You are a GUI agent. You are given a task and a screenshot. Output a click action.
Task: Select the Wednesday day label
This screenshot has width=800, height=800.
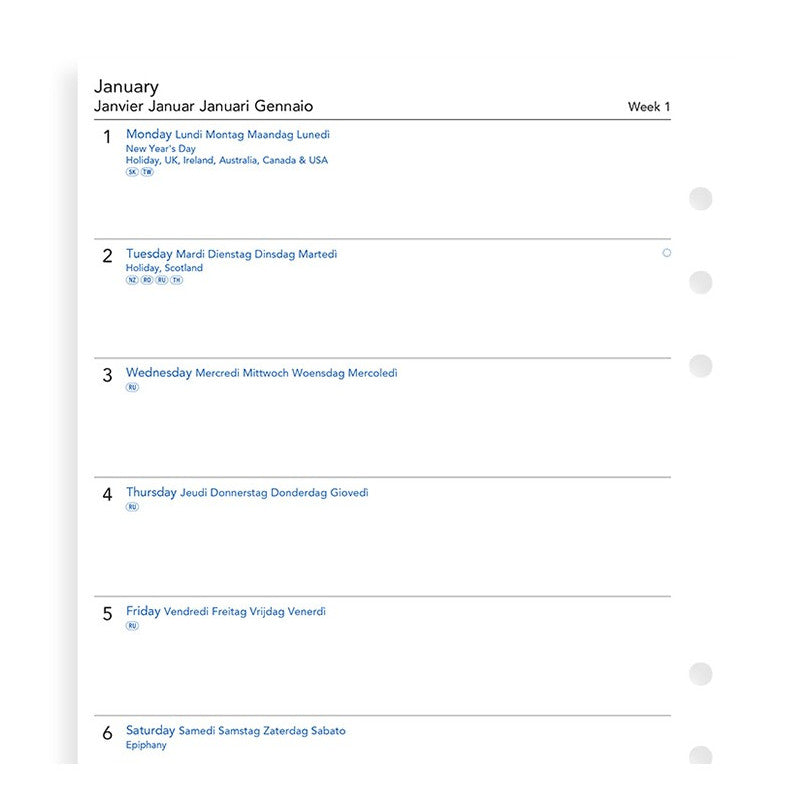[x=159, y=373]
